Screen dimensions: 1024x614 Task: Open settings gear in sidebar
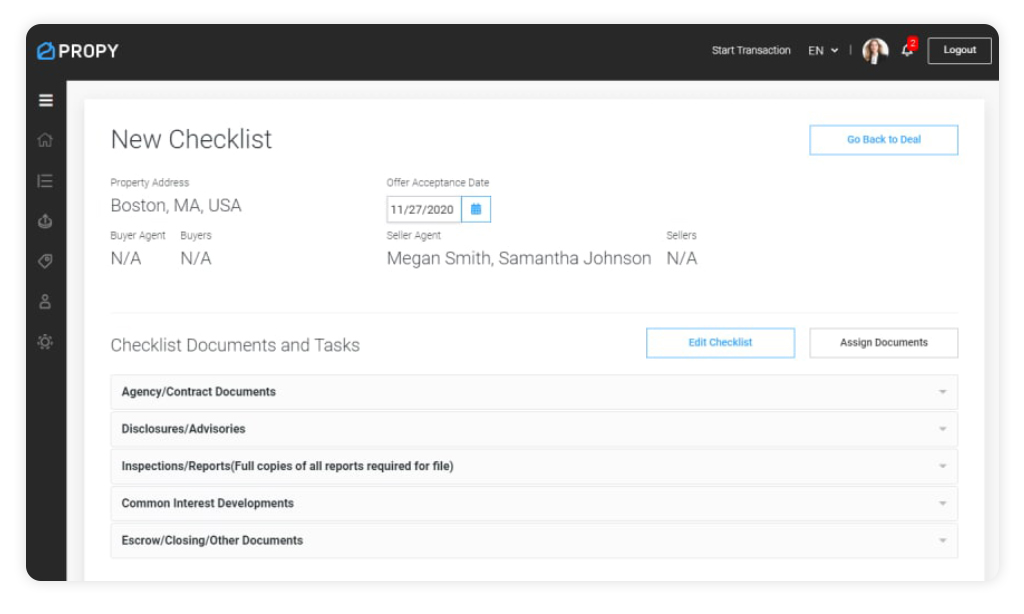point(45,342)
